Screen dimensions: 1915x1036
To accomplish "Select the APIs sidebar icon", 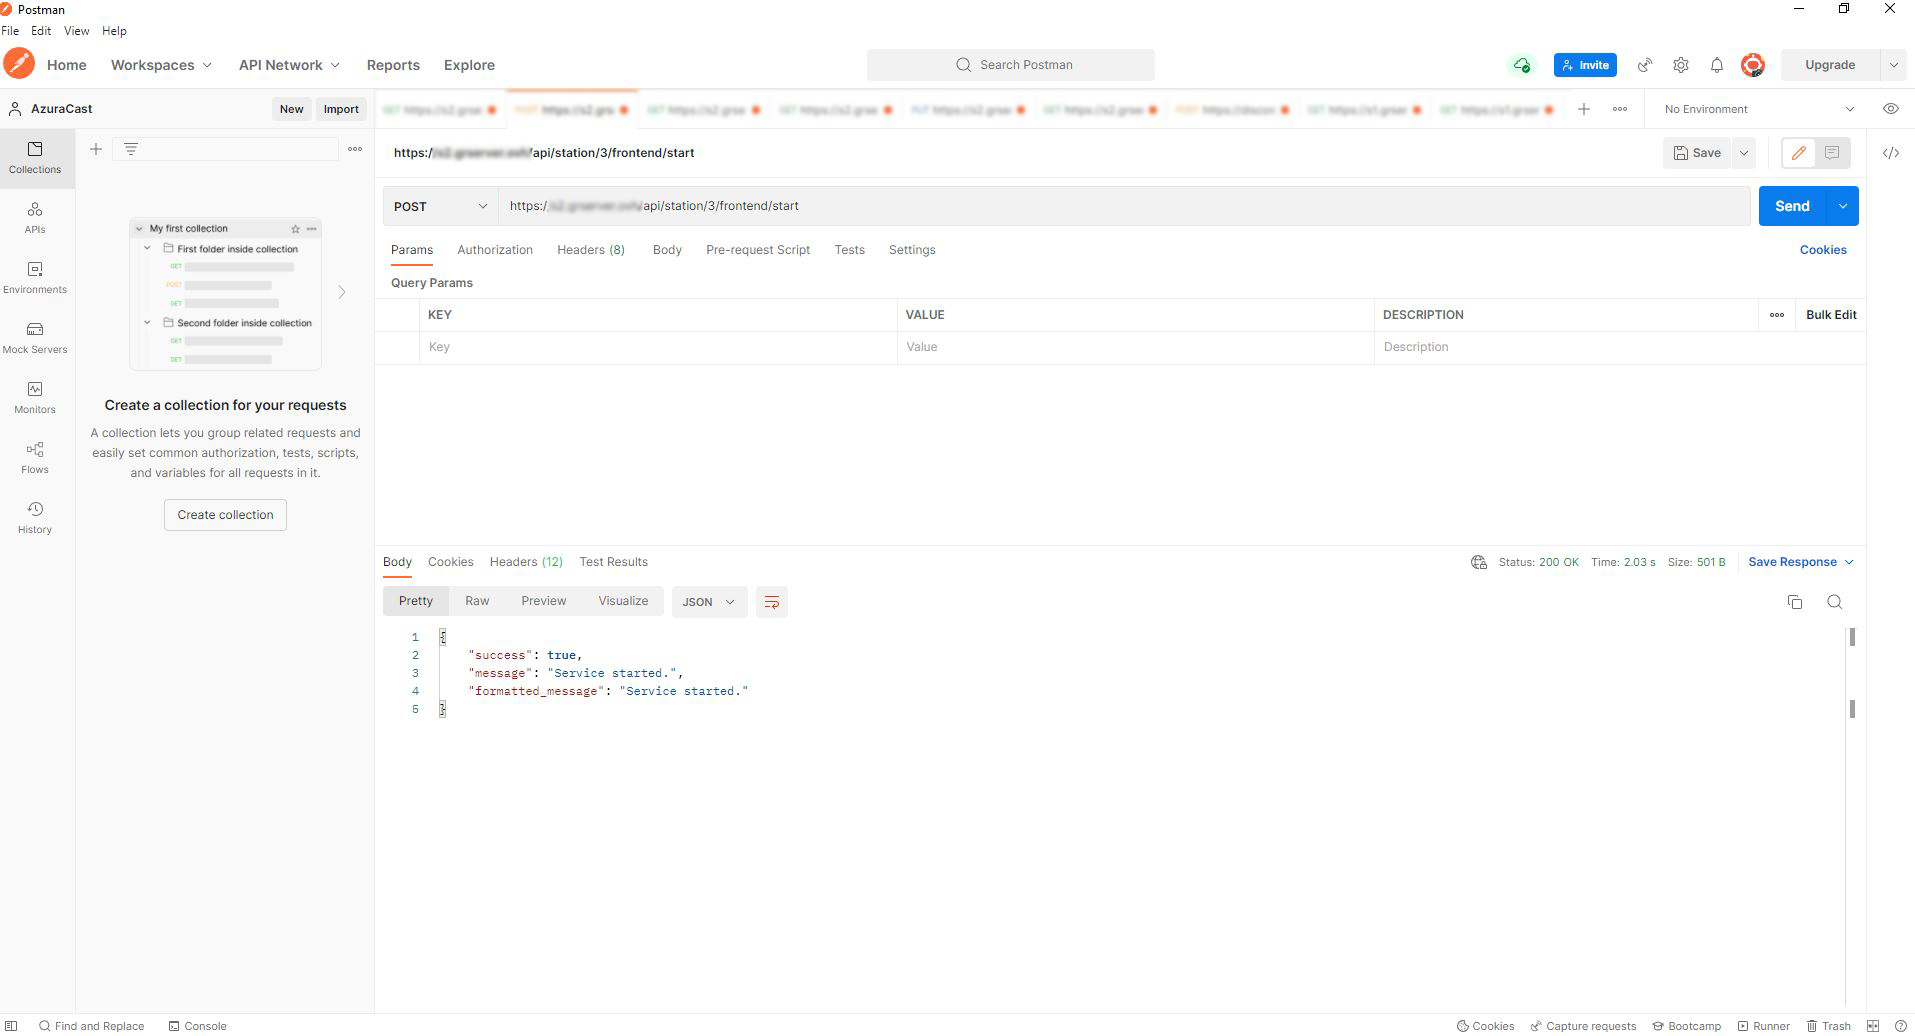I will click(35, 217).
